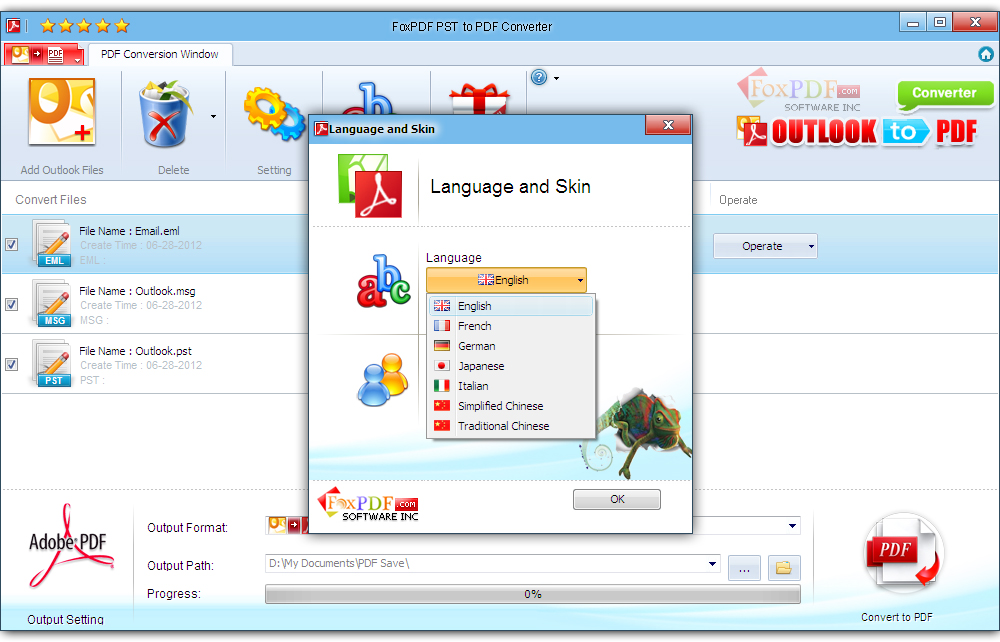Open the output folder icon

coord(784,567)
